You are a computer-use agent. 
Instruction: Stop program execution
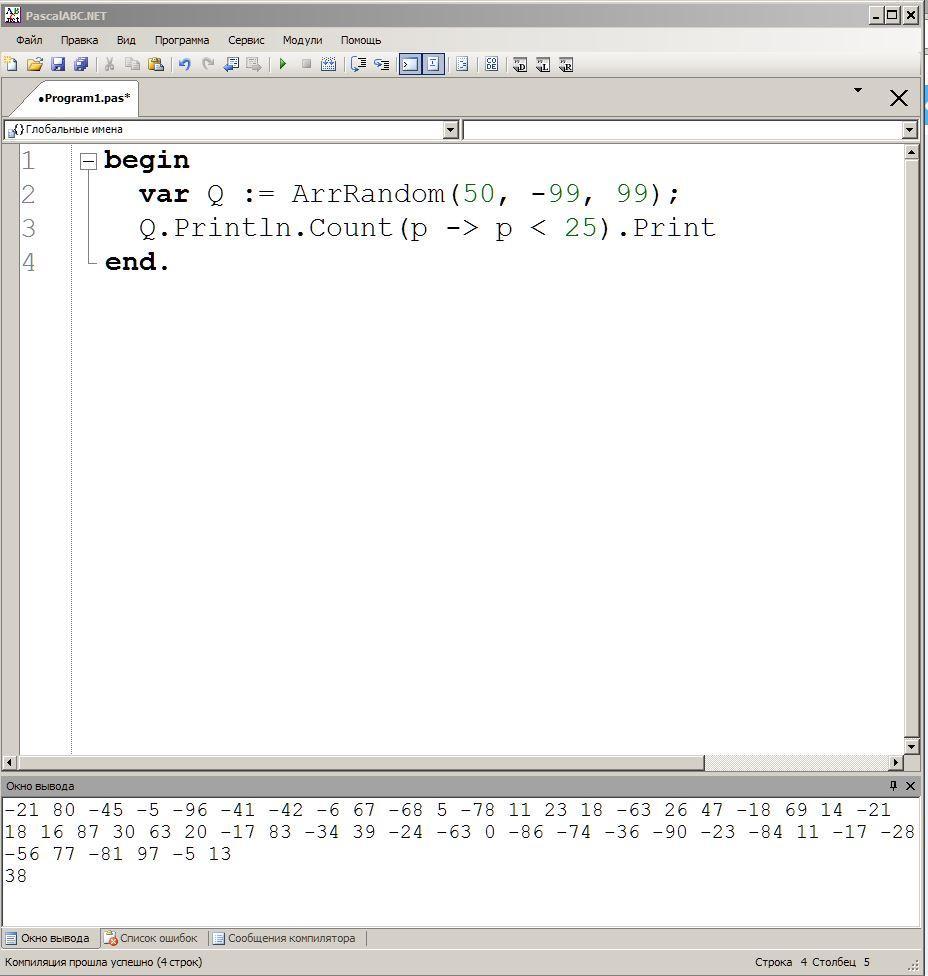pyautogui.click(x=306, y=64)
